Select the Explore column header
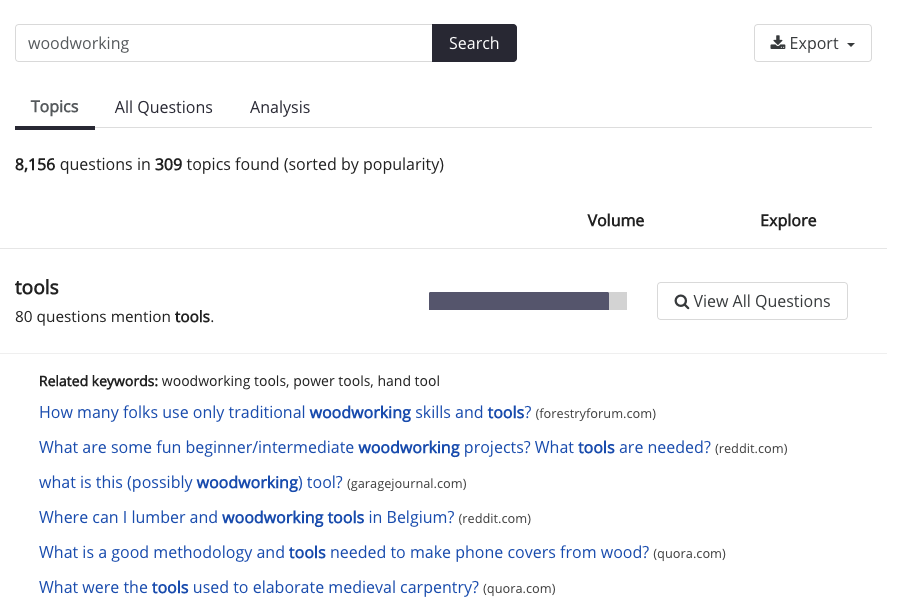 coord(788,221)
